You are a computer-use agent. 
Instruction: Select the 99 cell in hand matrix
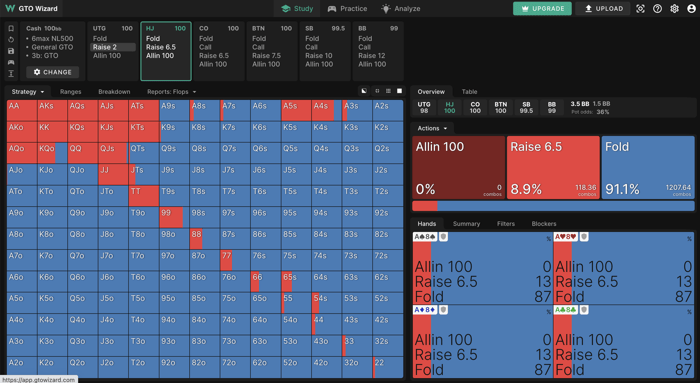[x=175, y=217]
